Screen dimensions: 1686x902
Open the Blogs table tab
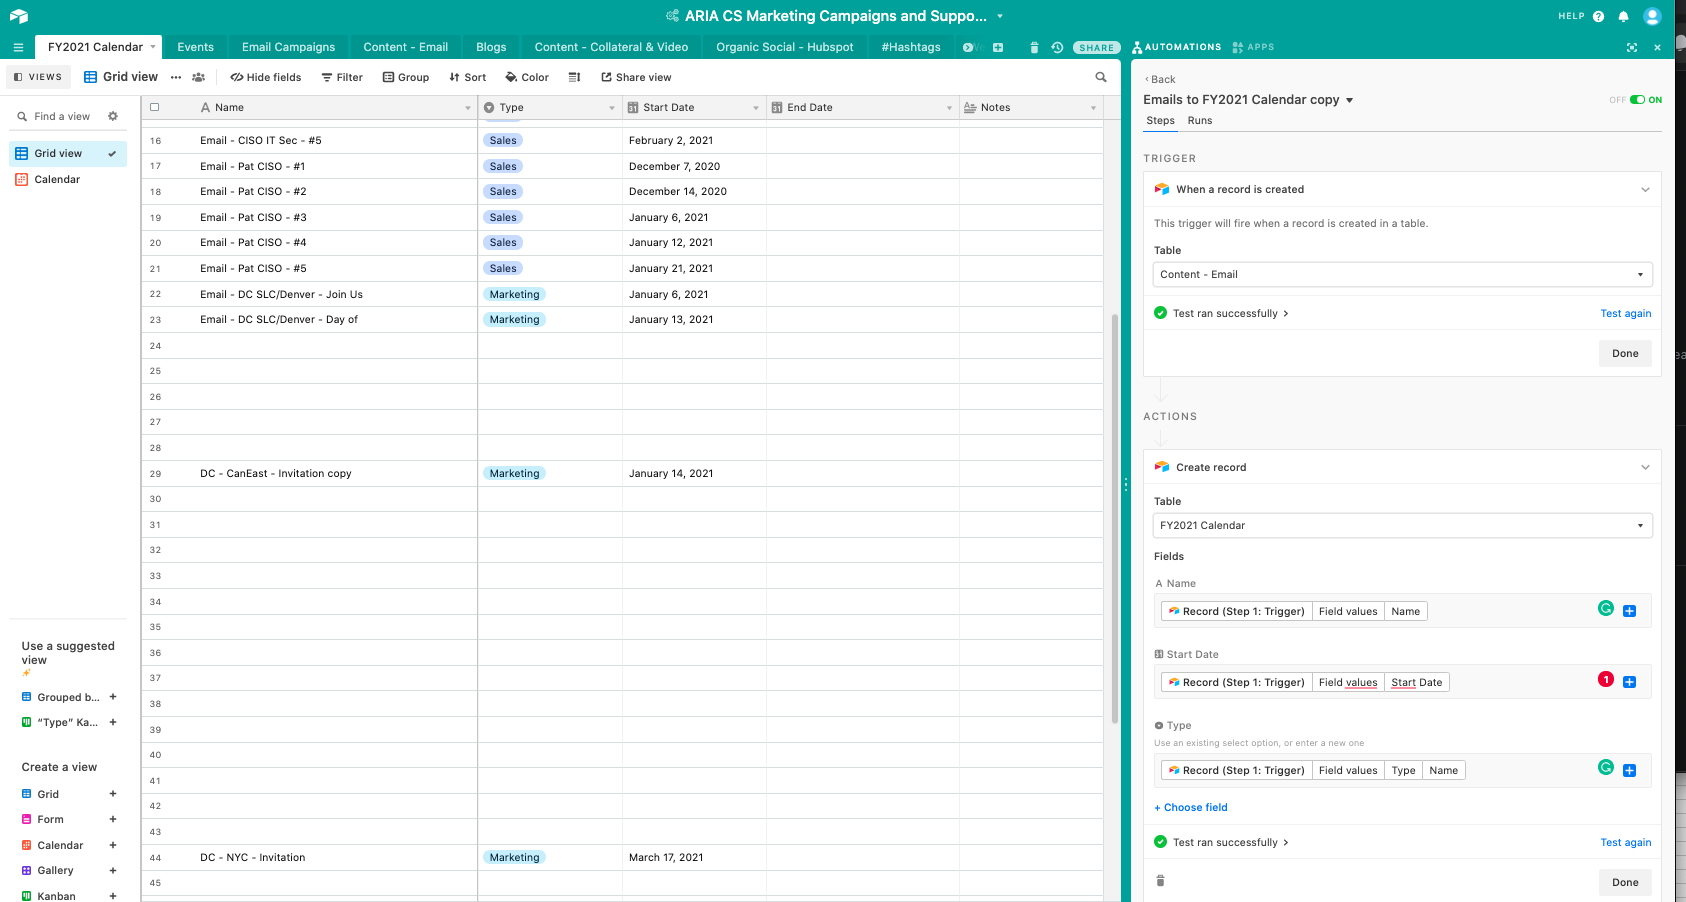pos(491,47)
